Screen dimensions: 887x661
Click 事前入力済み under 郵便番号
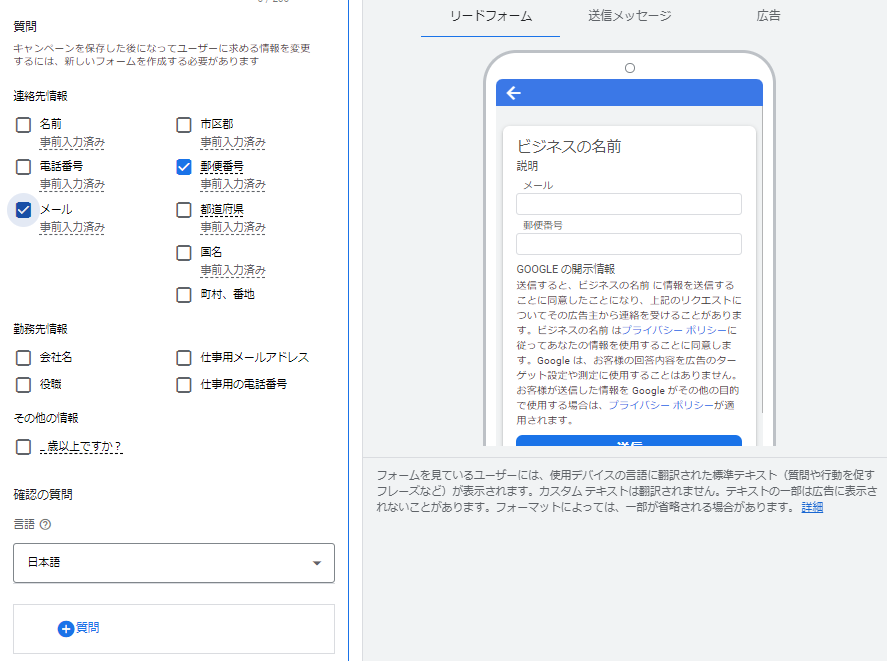tap(232, 184)
